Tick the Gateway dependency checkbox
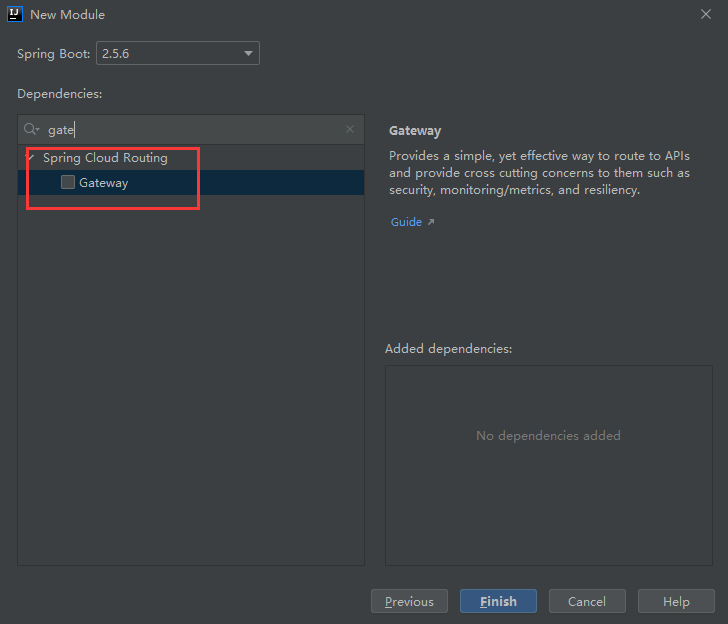Image resolution: width=728 pixels, height=624 pixels. coord(68,182)
